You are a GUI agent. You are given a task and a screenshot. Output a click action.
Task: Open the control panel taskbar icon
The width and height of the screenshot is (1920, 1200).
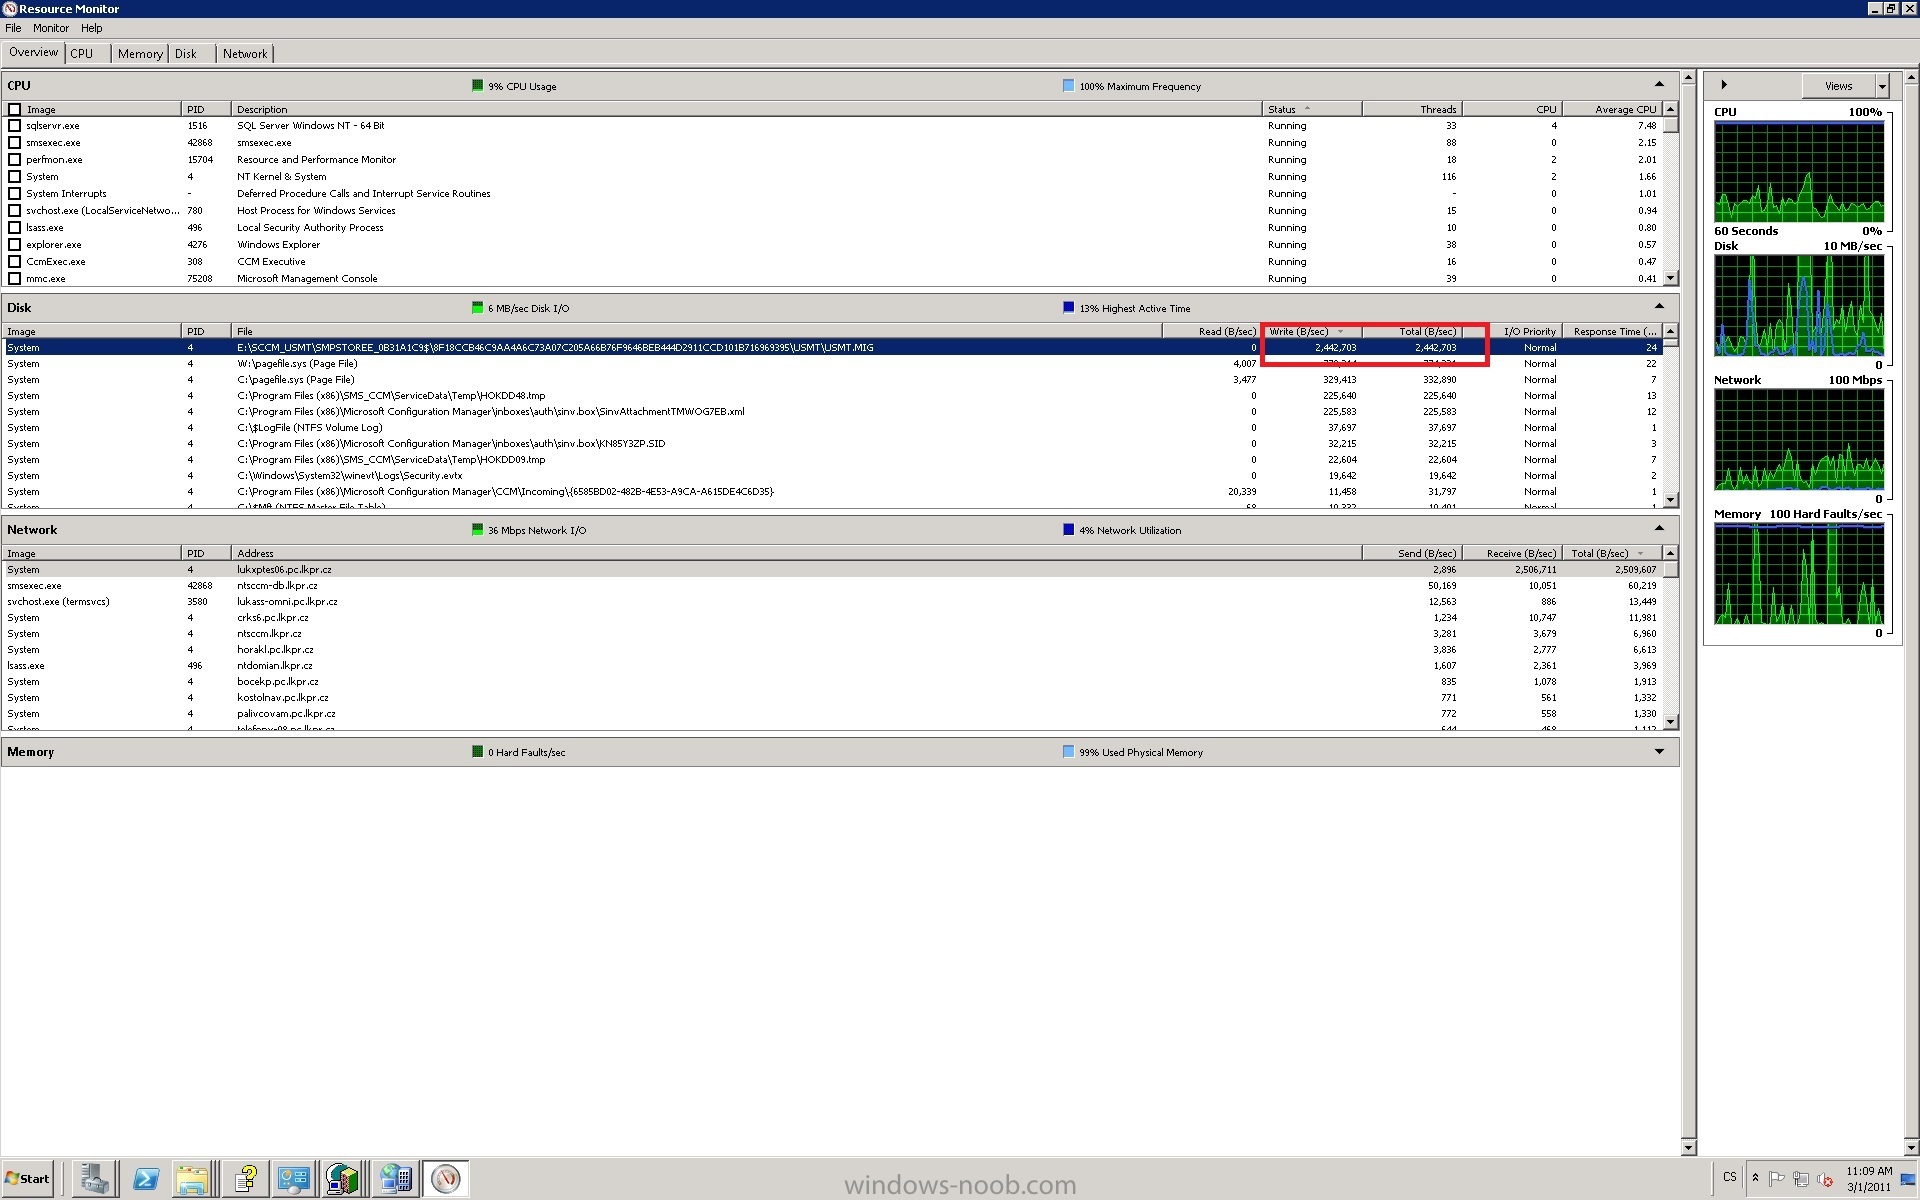294,1178
